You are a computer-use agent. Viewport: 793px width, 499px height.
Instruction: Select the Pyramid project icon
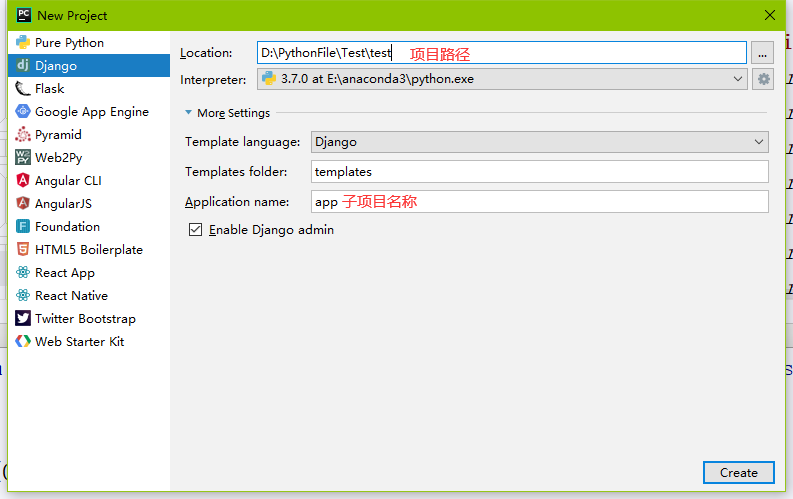[x=23, y=134]
